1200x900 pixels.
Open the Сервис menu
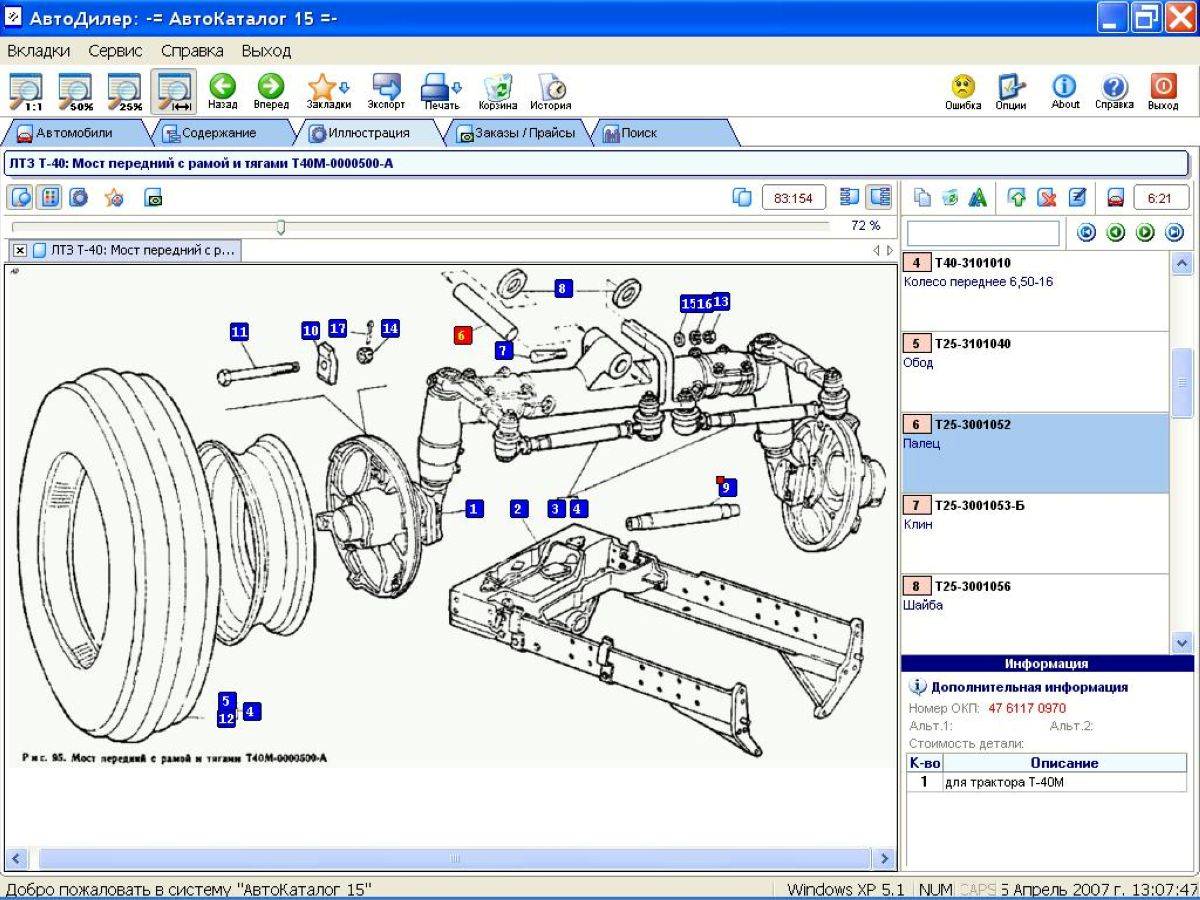[x=115, y=50]
